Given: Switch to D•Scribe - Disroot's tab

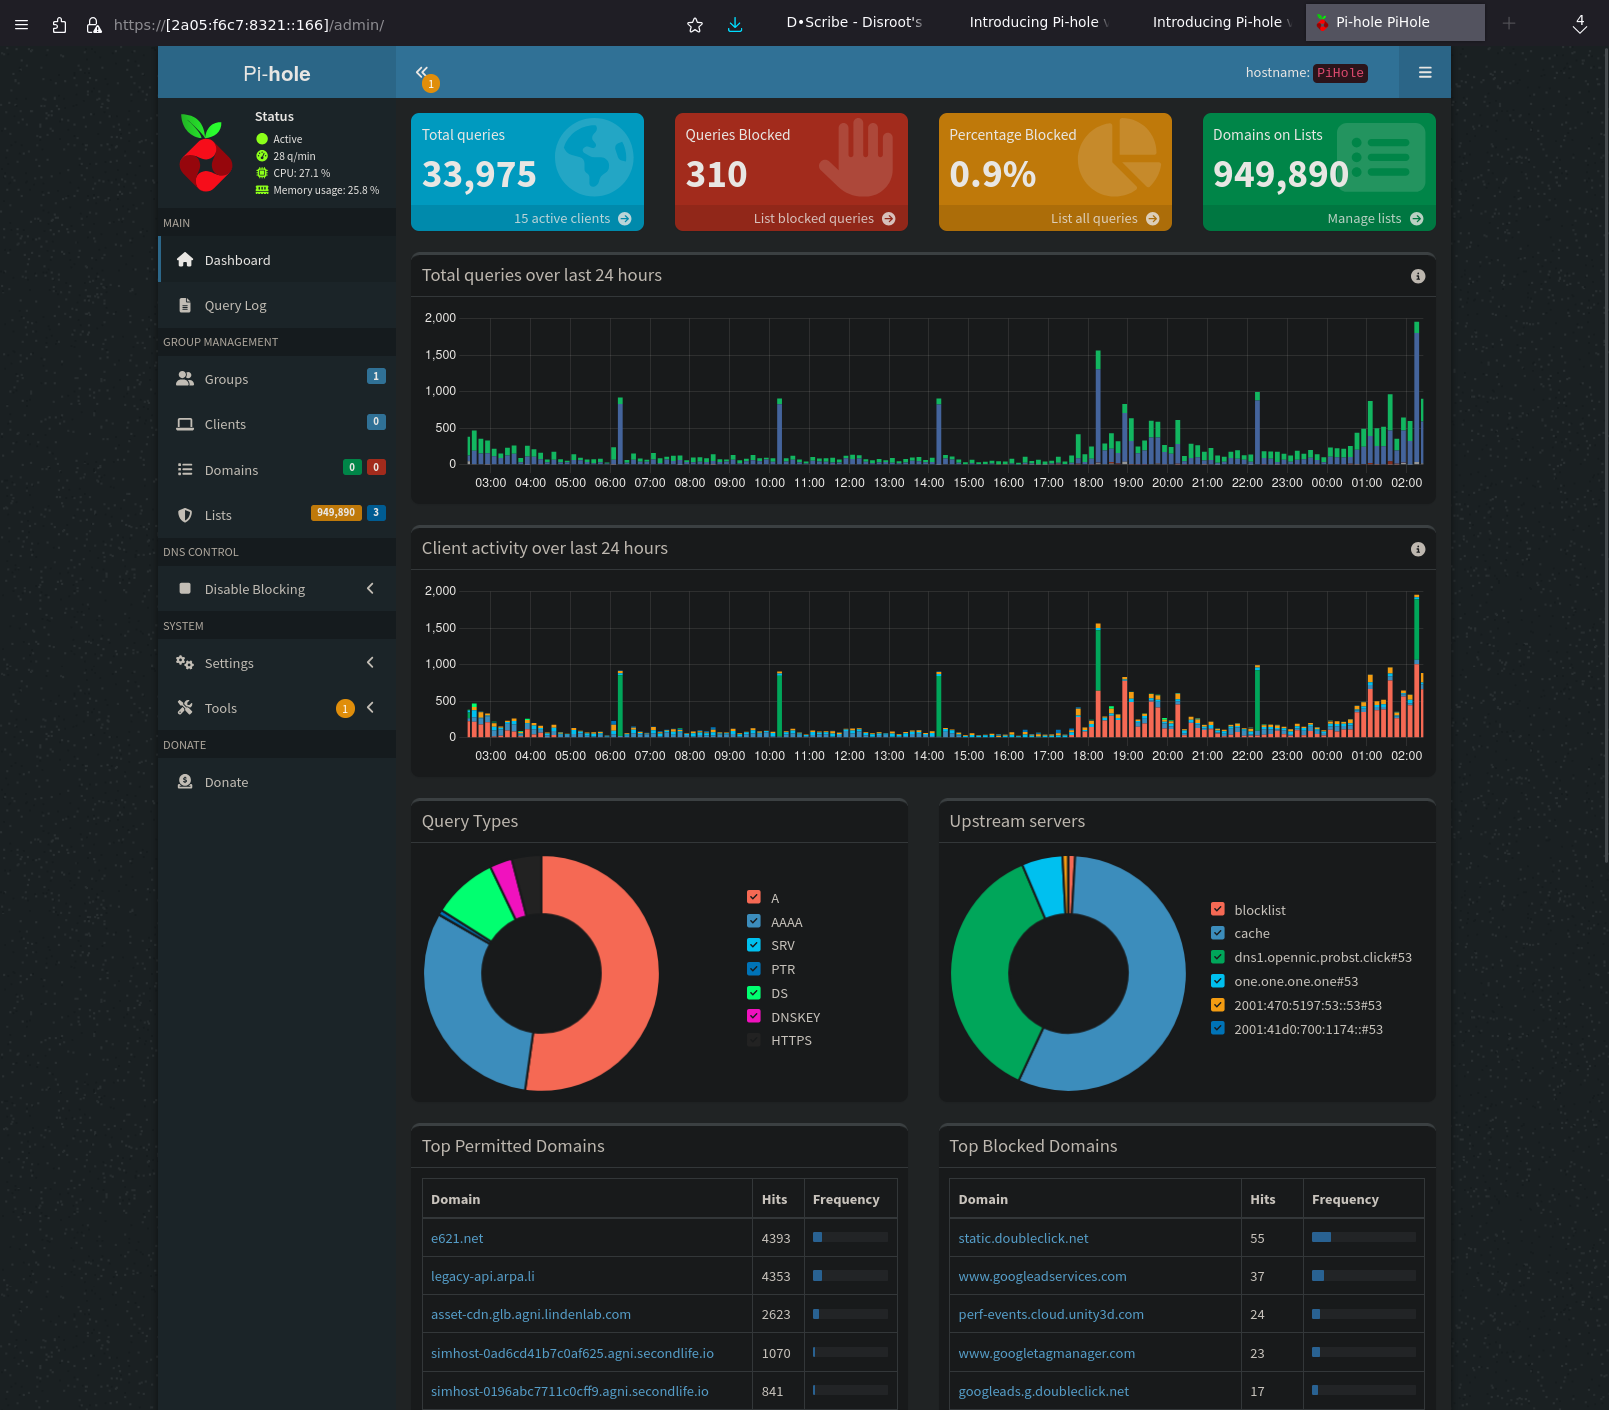Looking at the screenshot, I should 854,22.
